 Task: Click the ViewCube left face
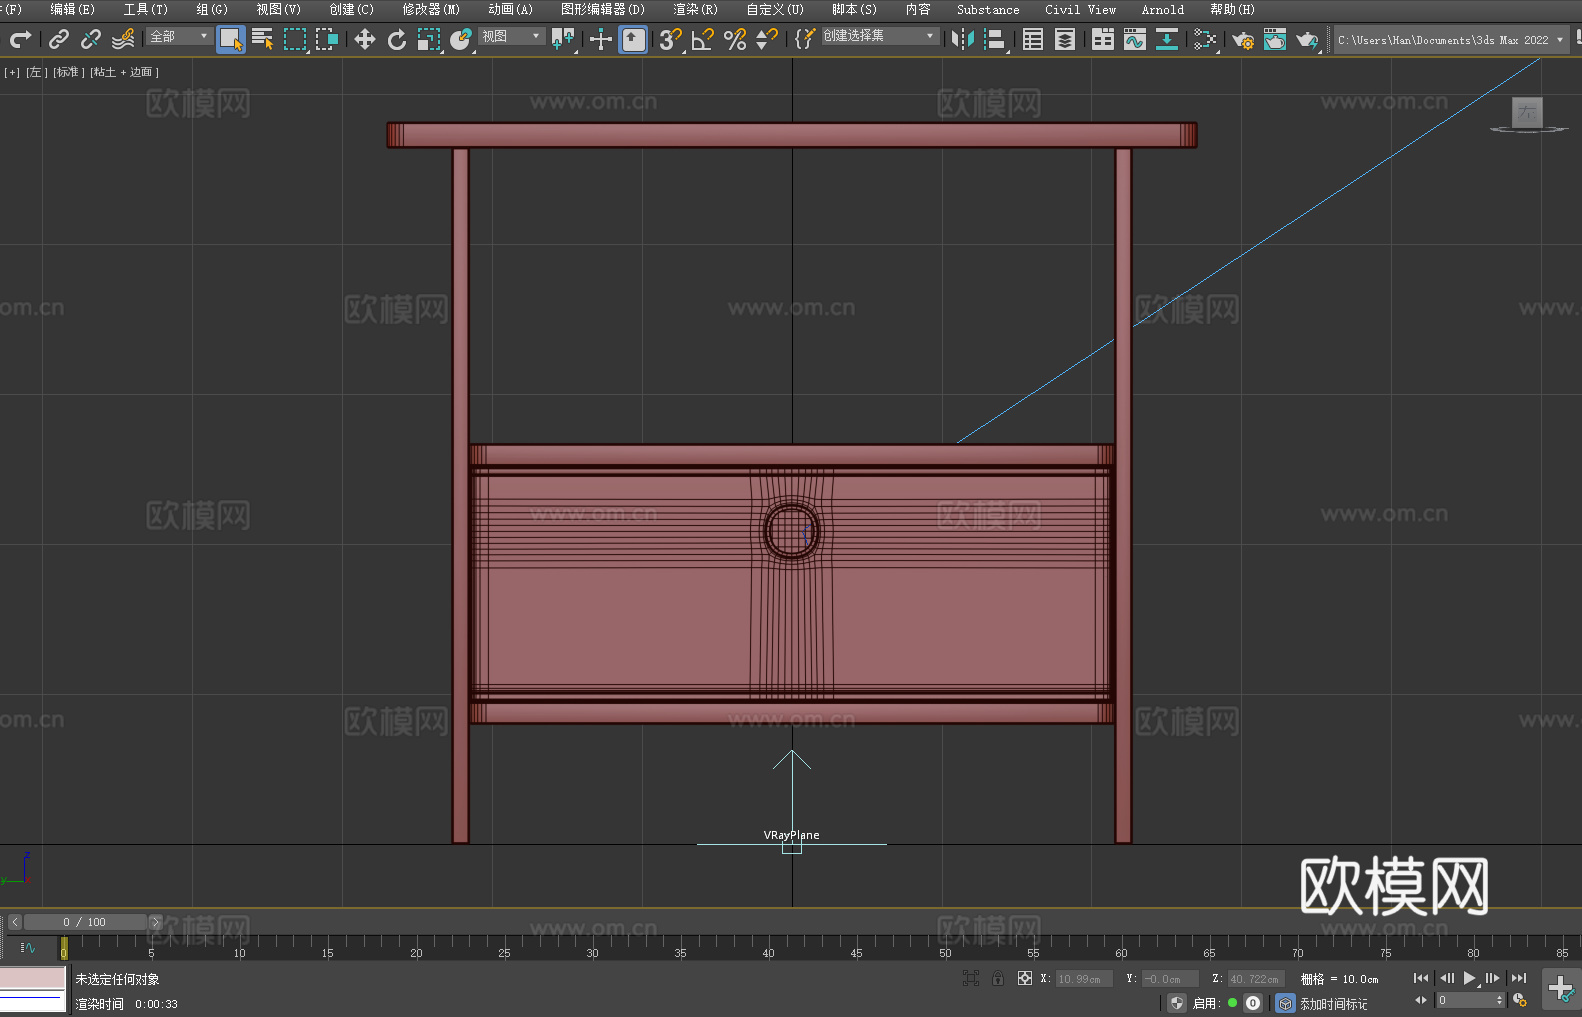1527,112
